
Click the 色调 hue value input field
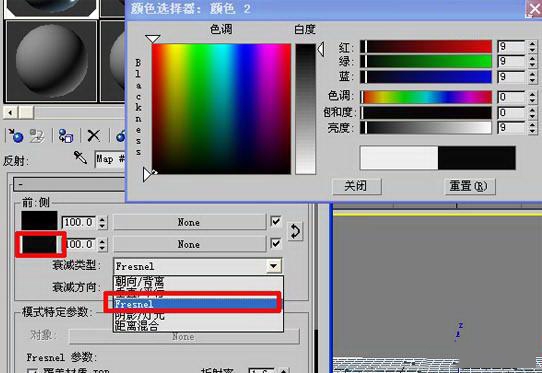[511, 97]
